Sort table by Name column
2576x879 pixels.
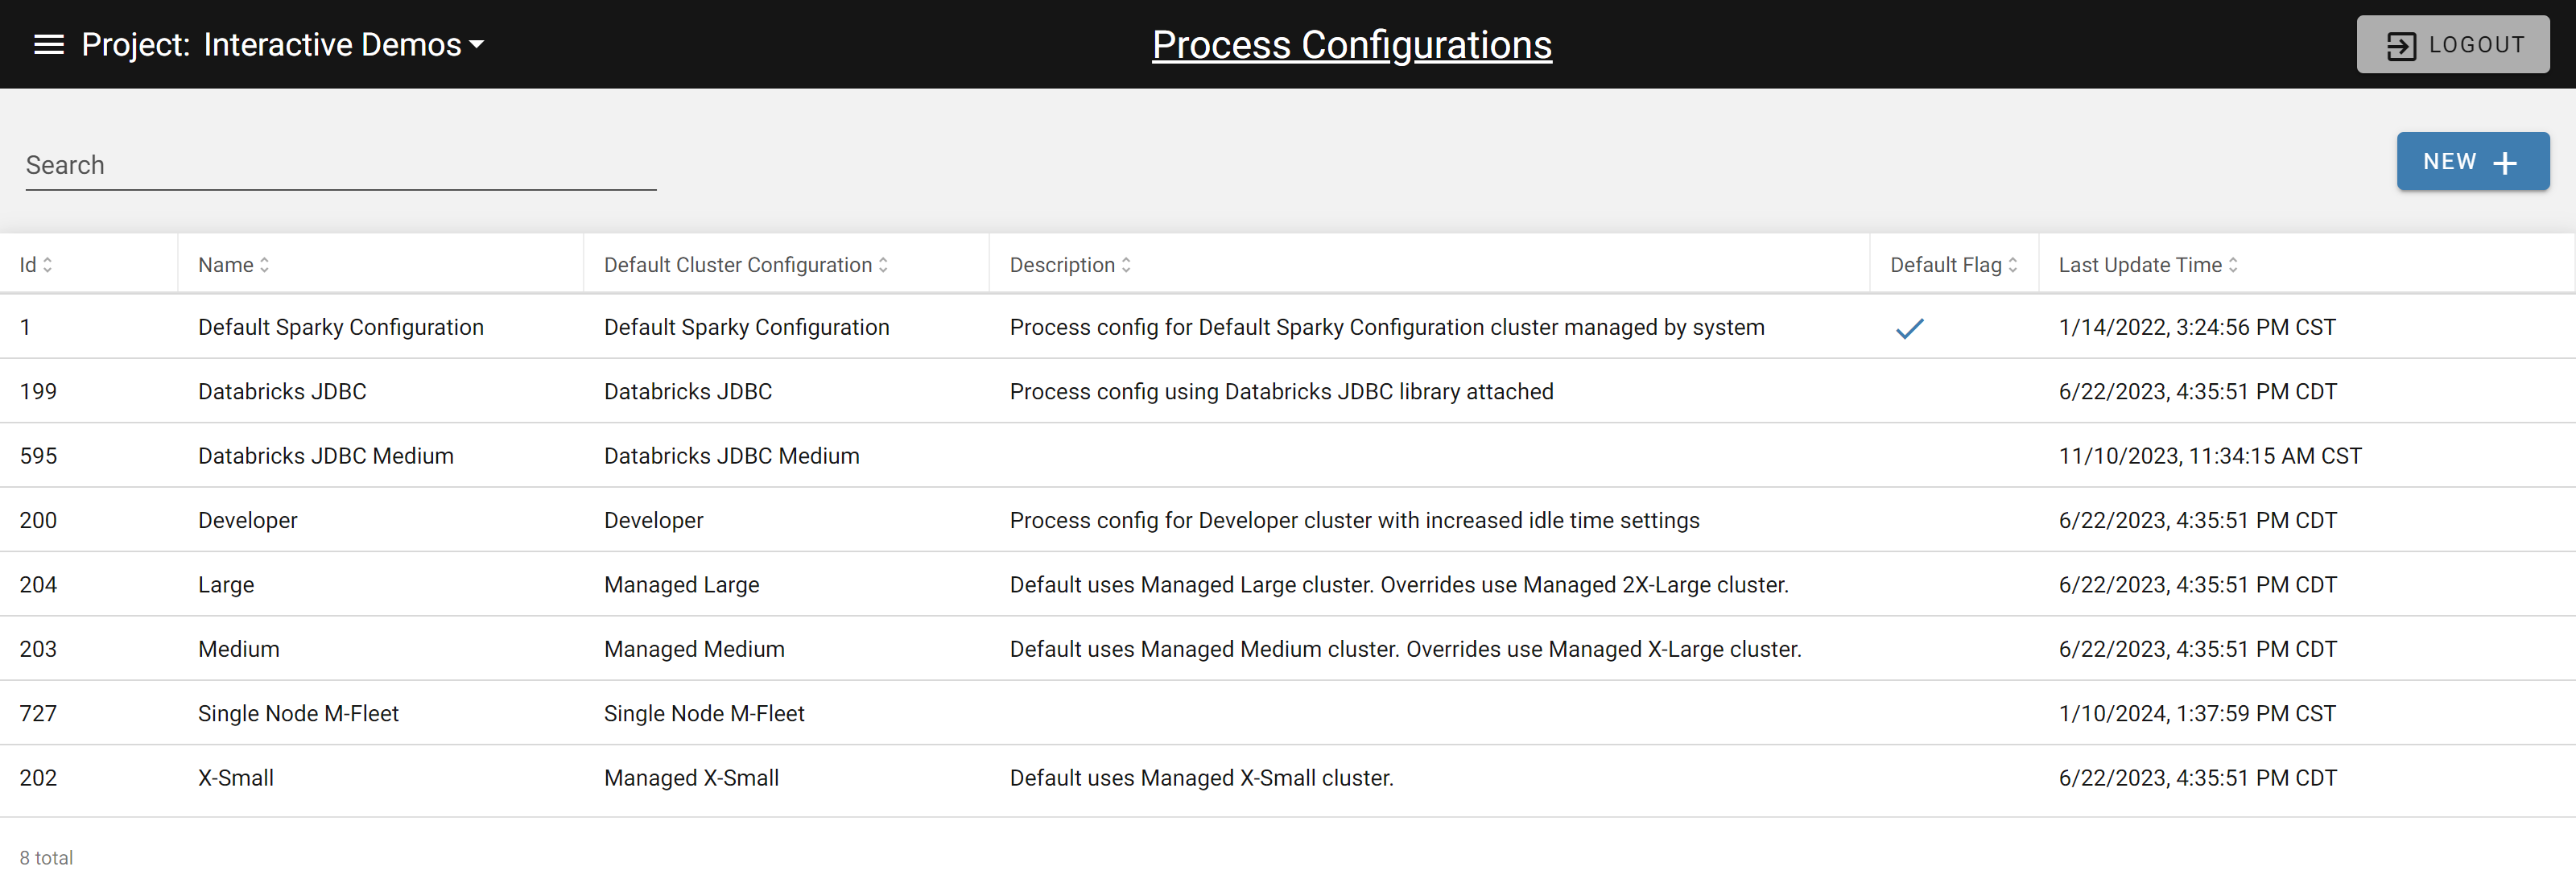click(234, 265)
